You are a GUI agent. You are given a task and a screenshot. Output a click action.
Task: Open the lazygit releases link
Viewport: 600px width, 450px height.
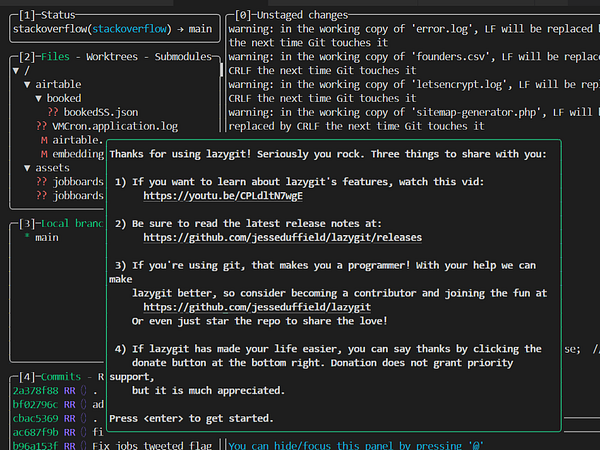[282, 238]
